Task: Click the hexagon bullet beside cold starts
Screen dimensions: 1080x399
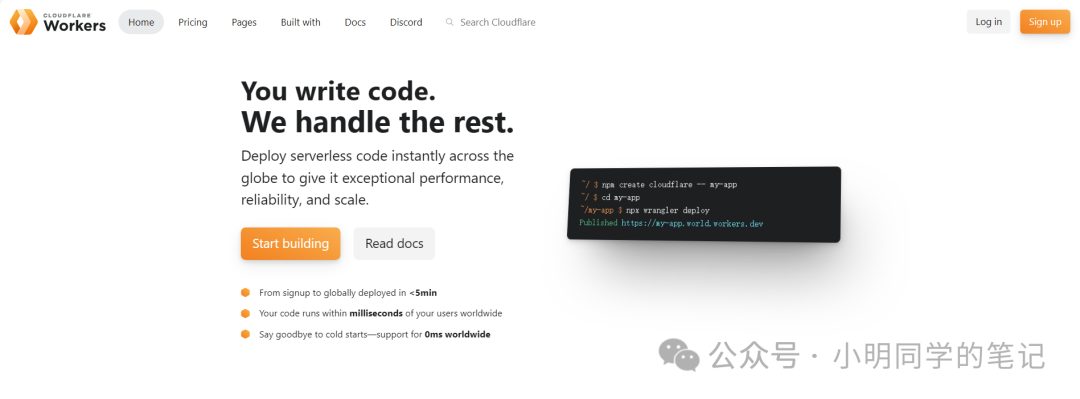Action: tap(245, 334)
